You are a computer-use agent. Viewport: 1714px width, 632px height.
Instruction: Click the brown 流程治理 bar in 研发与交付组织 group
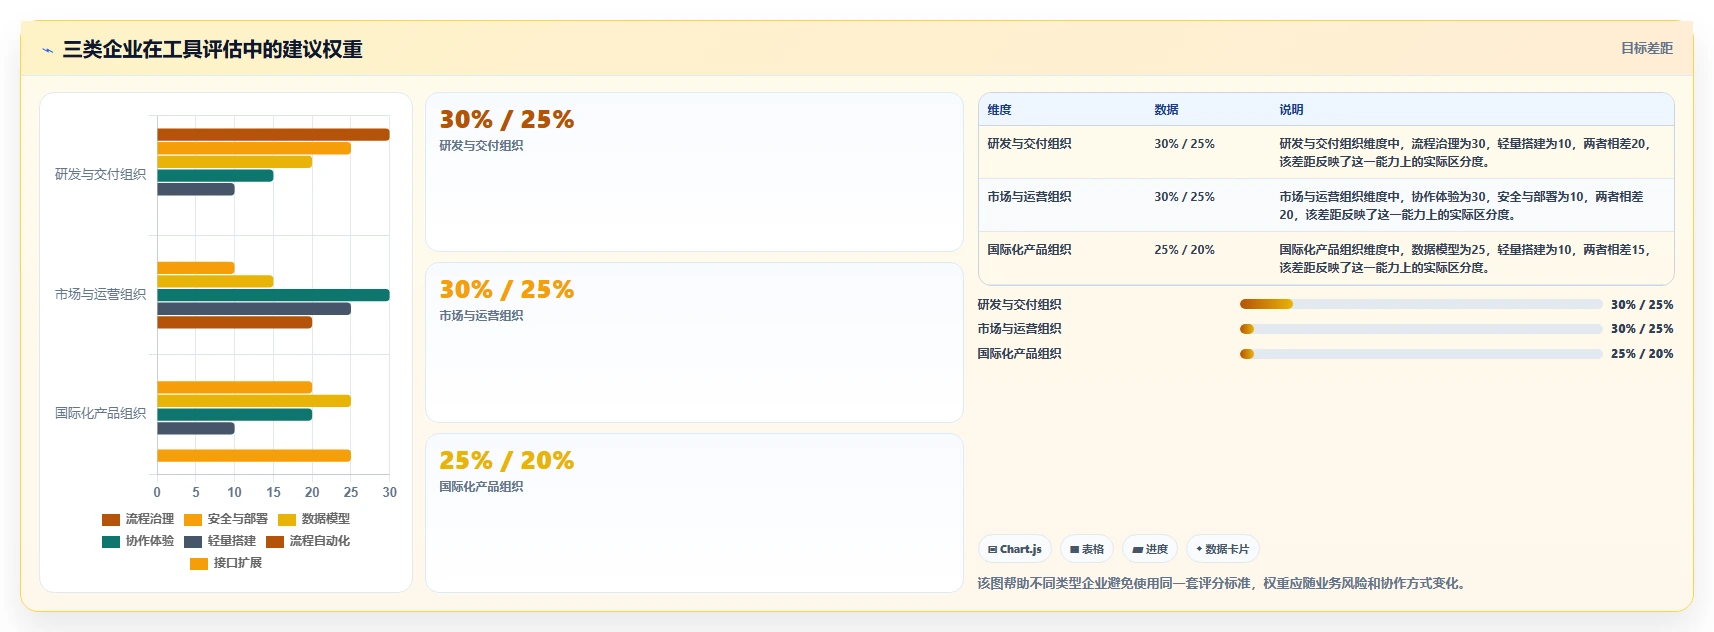[273, 135]
